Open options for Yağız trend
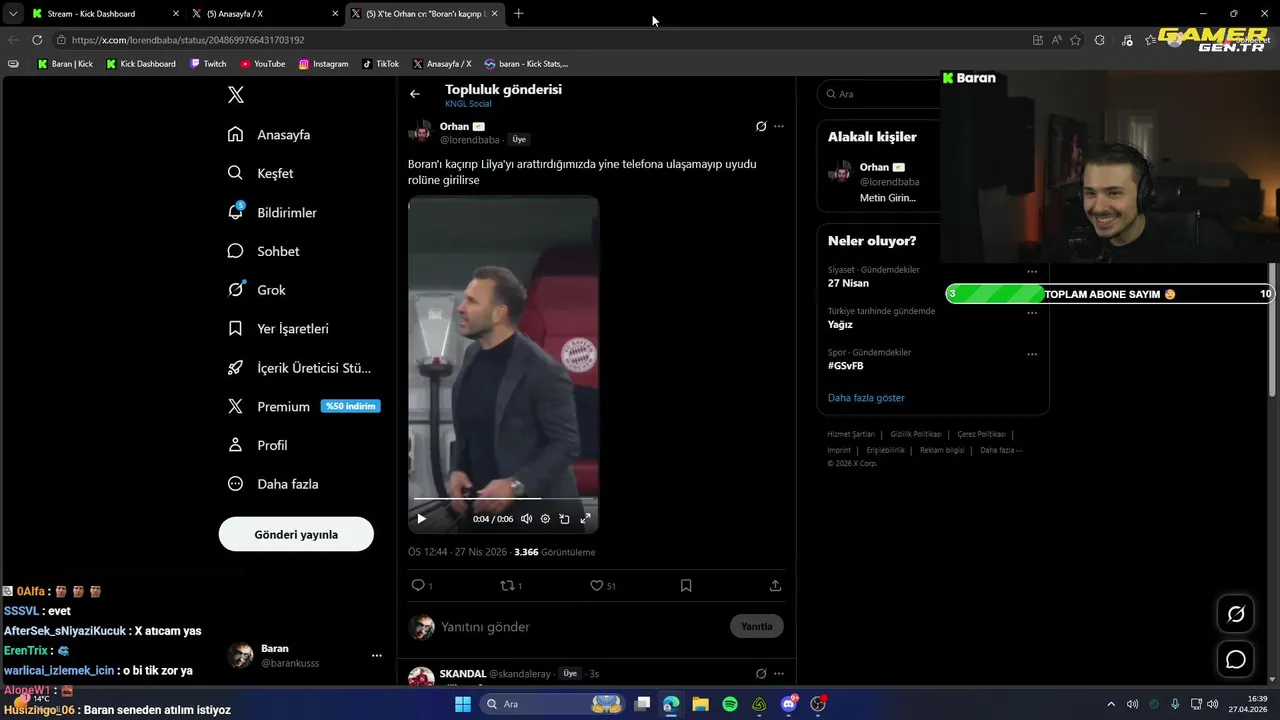This screenshot has height=720, width=1280. pyautogui.click(x=1032, y=312)
